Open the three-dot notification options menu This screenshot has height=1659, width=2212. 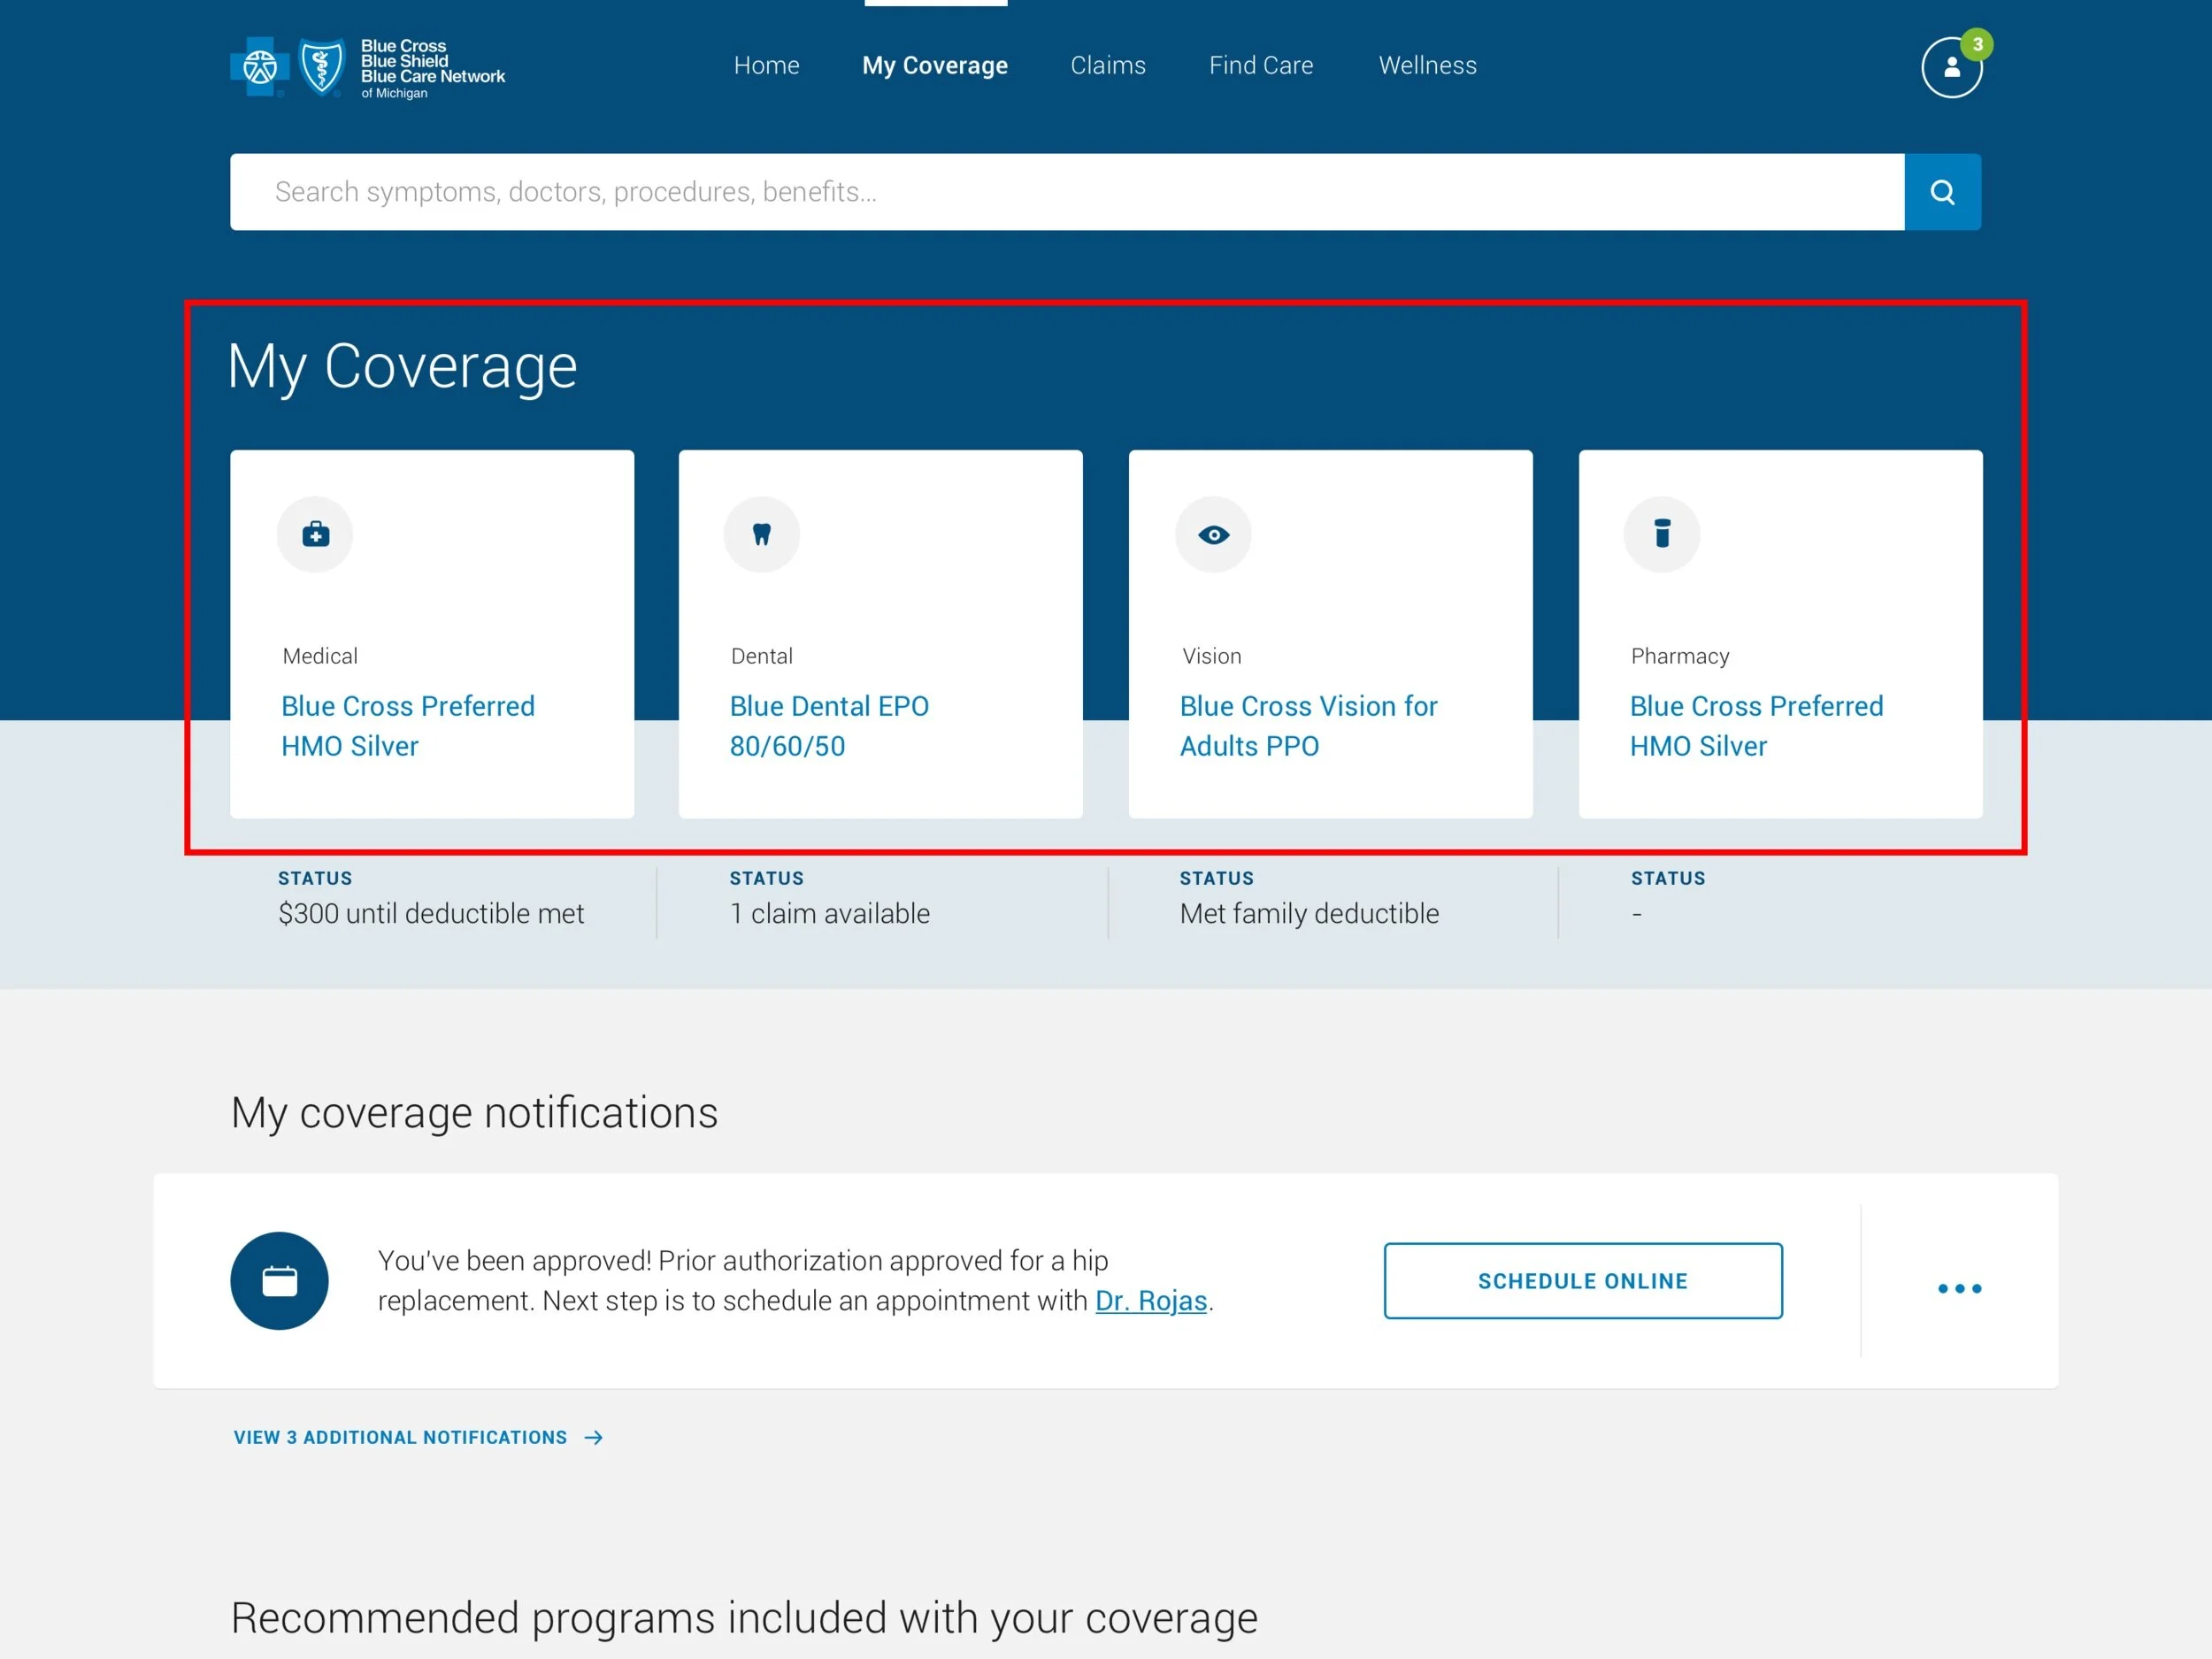tap(1958, 1288)
